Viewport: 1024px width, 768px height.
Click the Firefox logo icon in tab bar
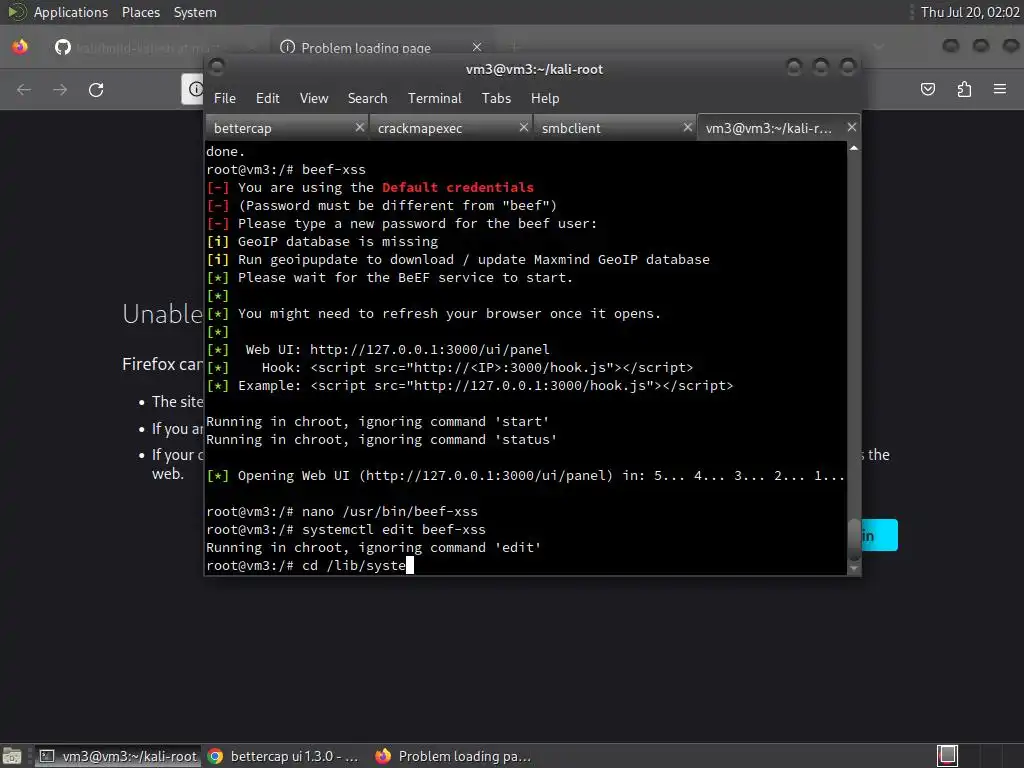[20, 47]
